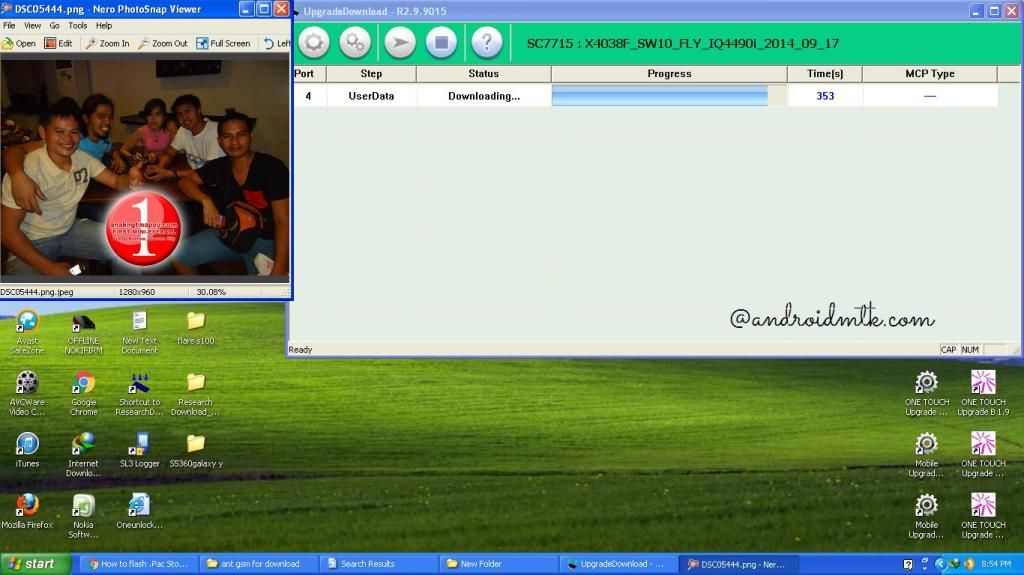Click Zoom In in PhotoSnap toolbar
The width and height of the screenshot is (1024, 575).
pos(107,44)
